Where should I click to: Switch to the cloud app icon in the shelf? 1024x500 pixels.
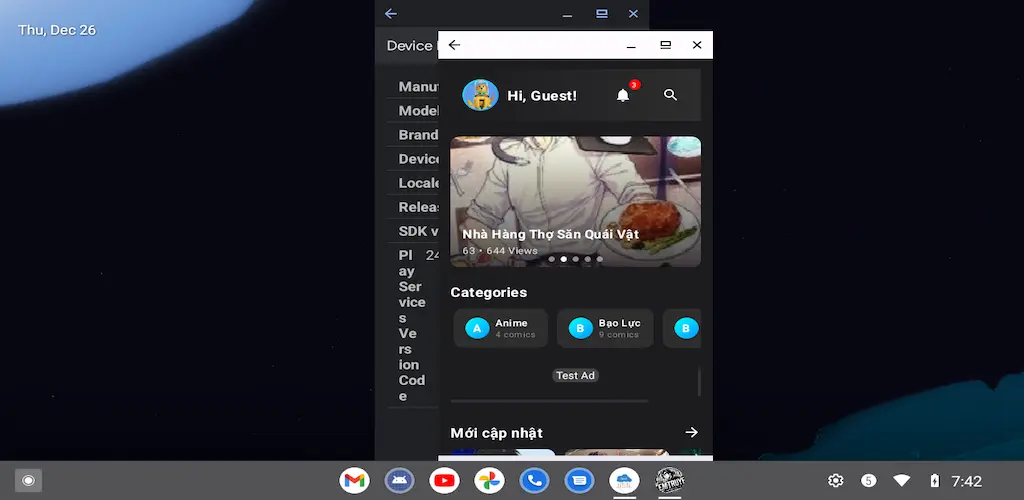pos(624,481)
